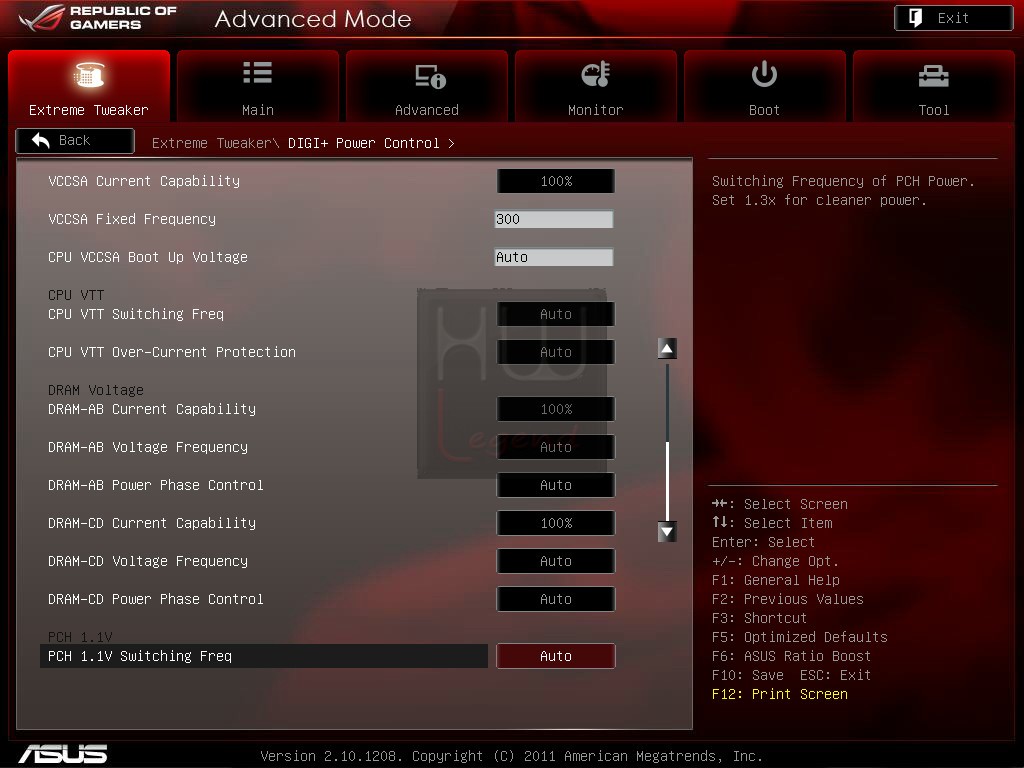Click the scrollbar thumb
1024x768 pixels.
667,481
